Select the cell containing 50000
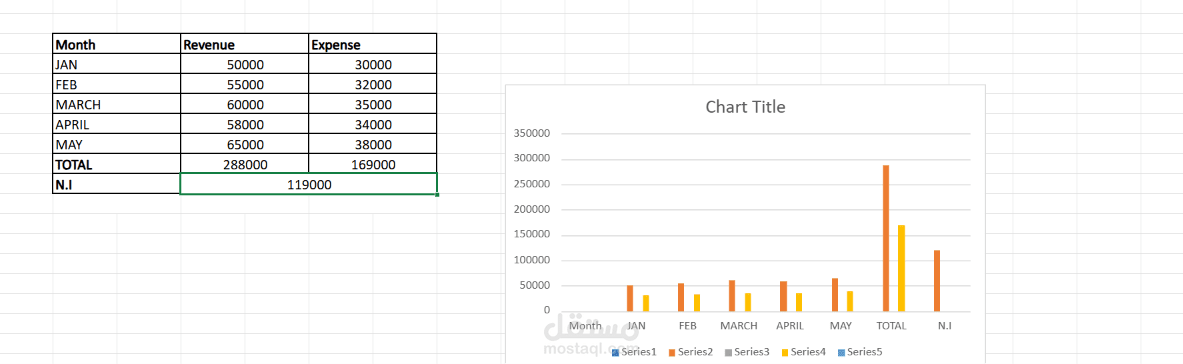The width and height of the screenshot is (1183, 364). pos(244,65)
